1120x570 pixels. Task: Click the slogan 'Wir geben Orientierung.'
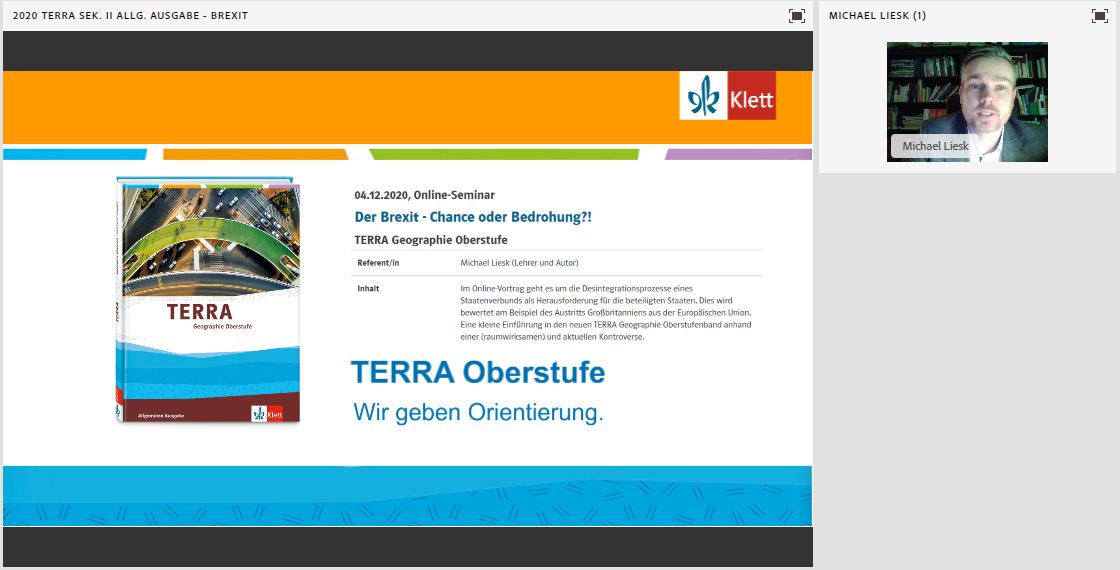(479, 412)
